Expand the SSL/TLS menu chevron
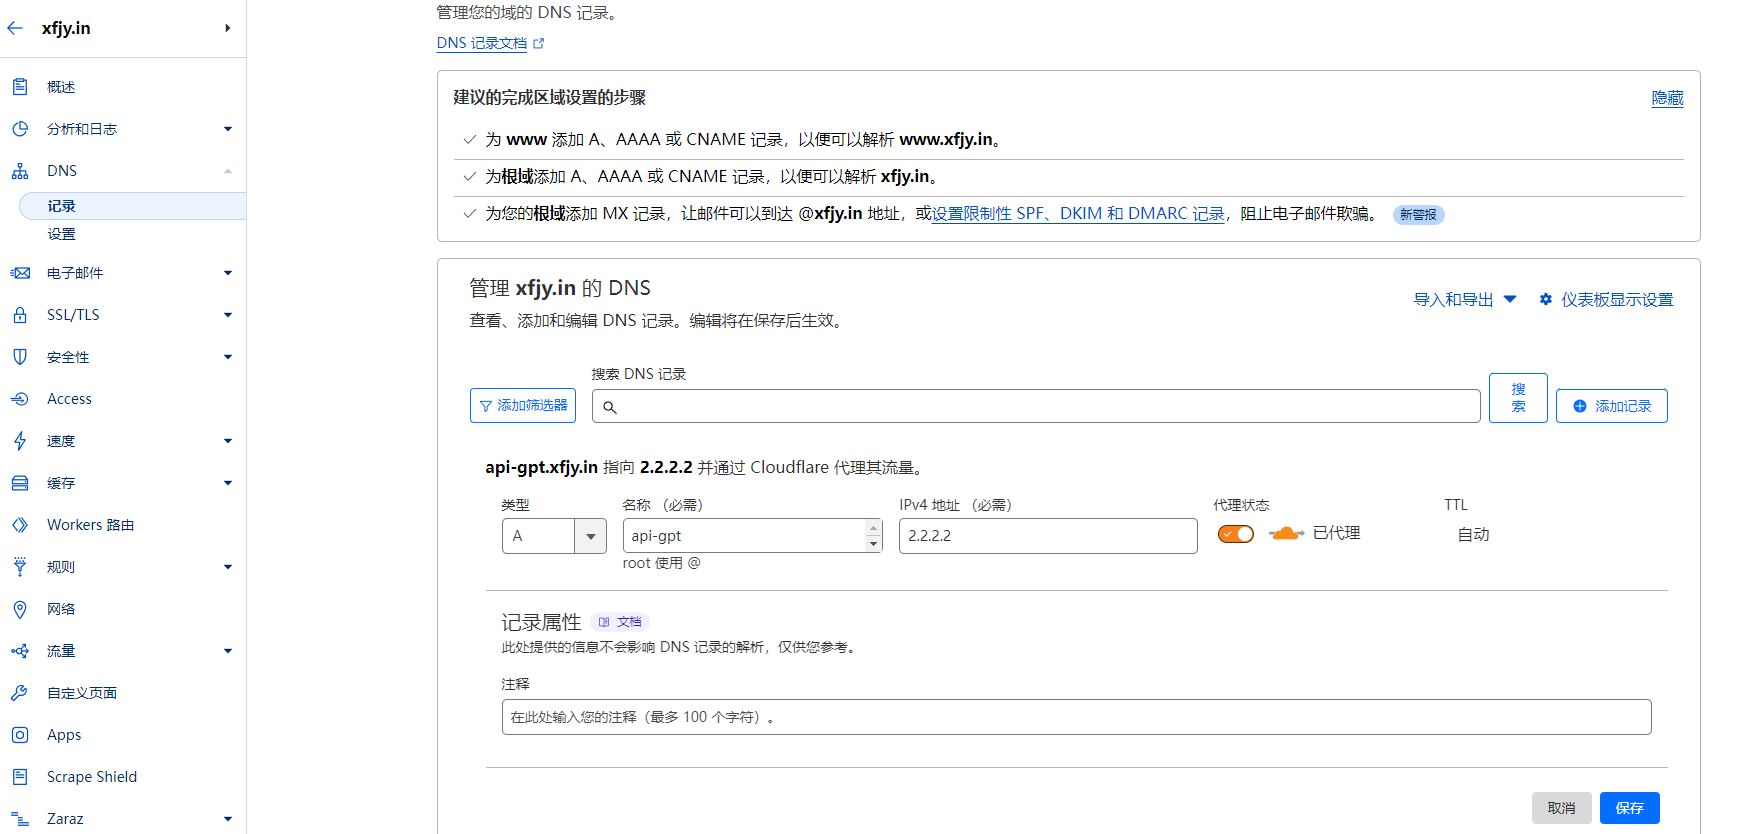The width and height of the screenshot is (1748, 834). 228,315
